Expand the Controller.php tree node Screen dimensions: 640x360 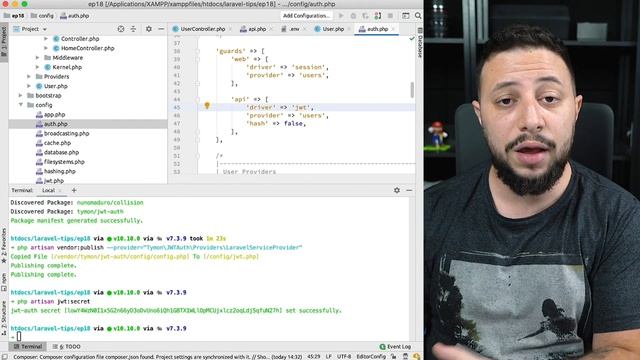46,39
